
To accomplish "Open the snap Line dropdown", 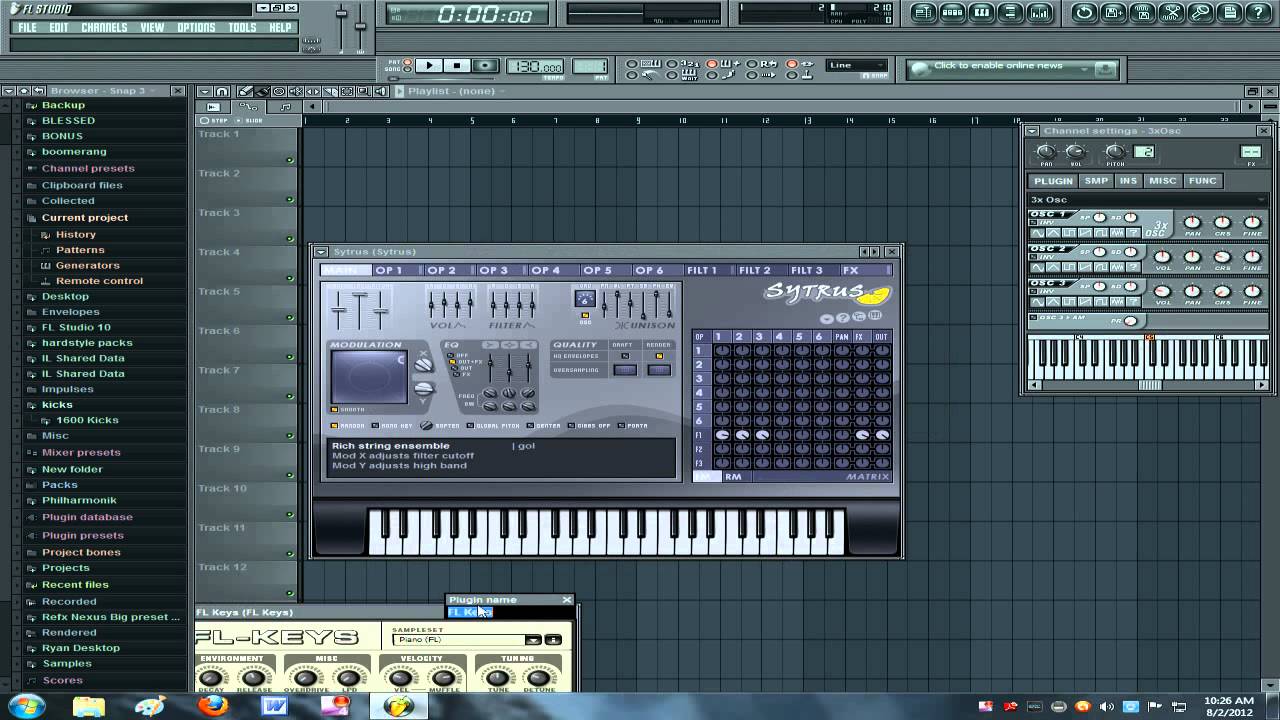I will pos(856,65).
